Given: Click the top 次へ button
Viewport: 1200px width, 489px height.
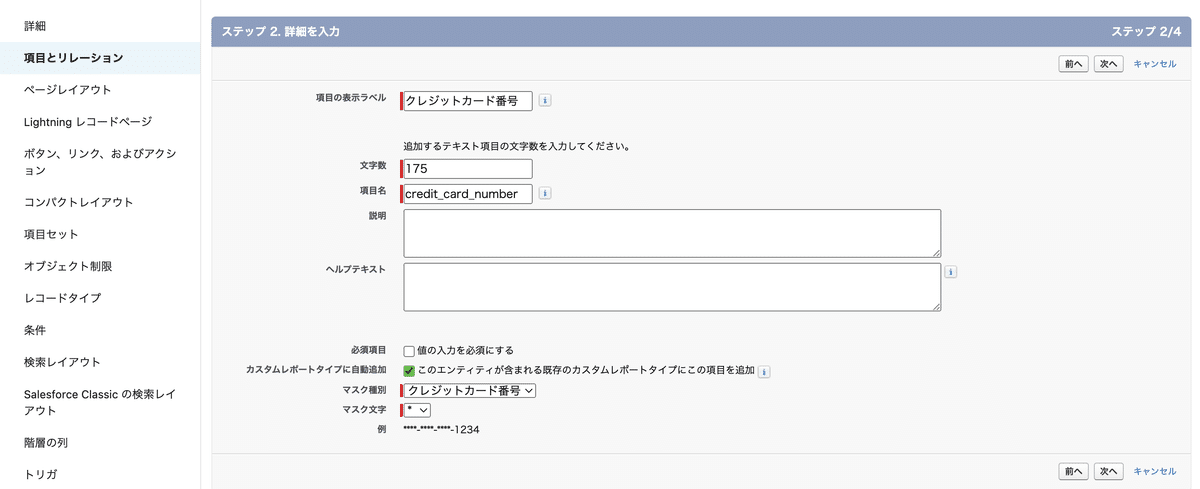Looking at the screenshot, I should click(1109, 63).
